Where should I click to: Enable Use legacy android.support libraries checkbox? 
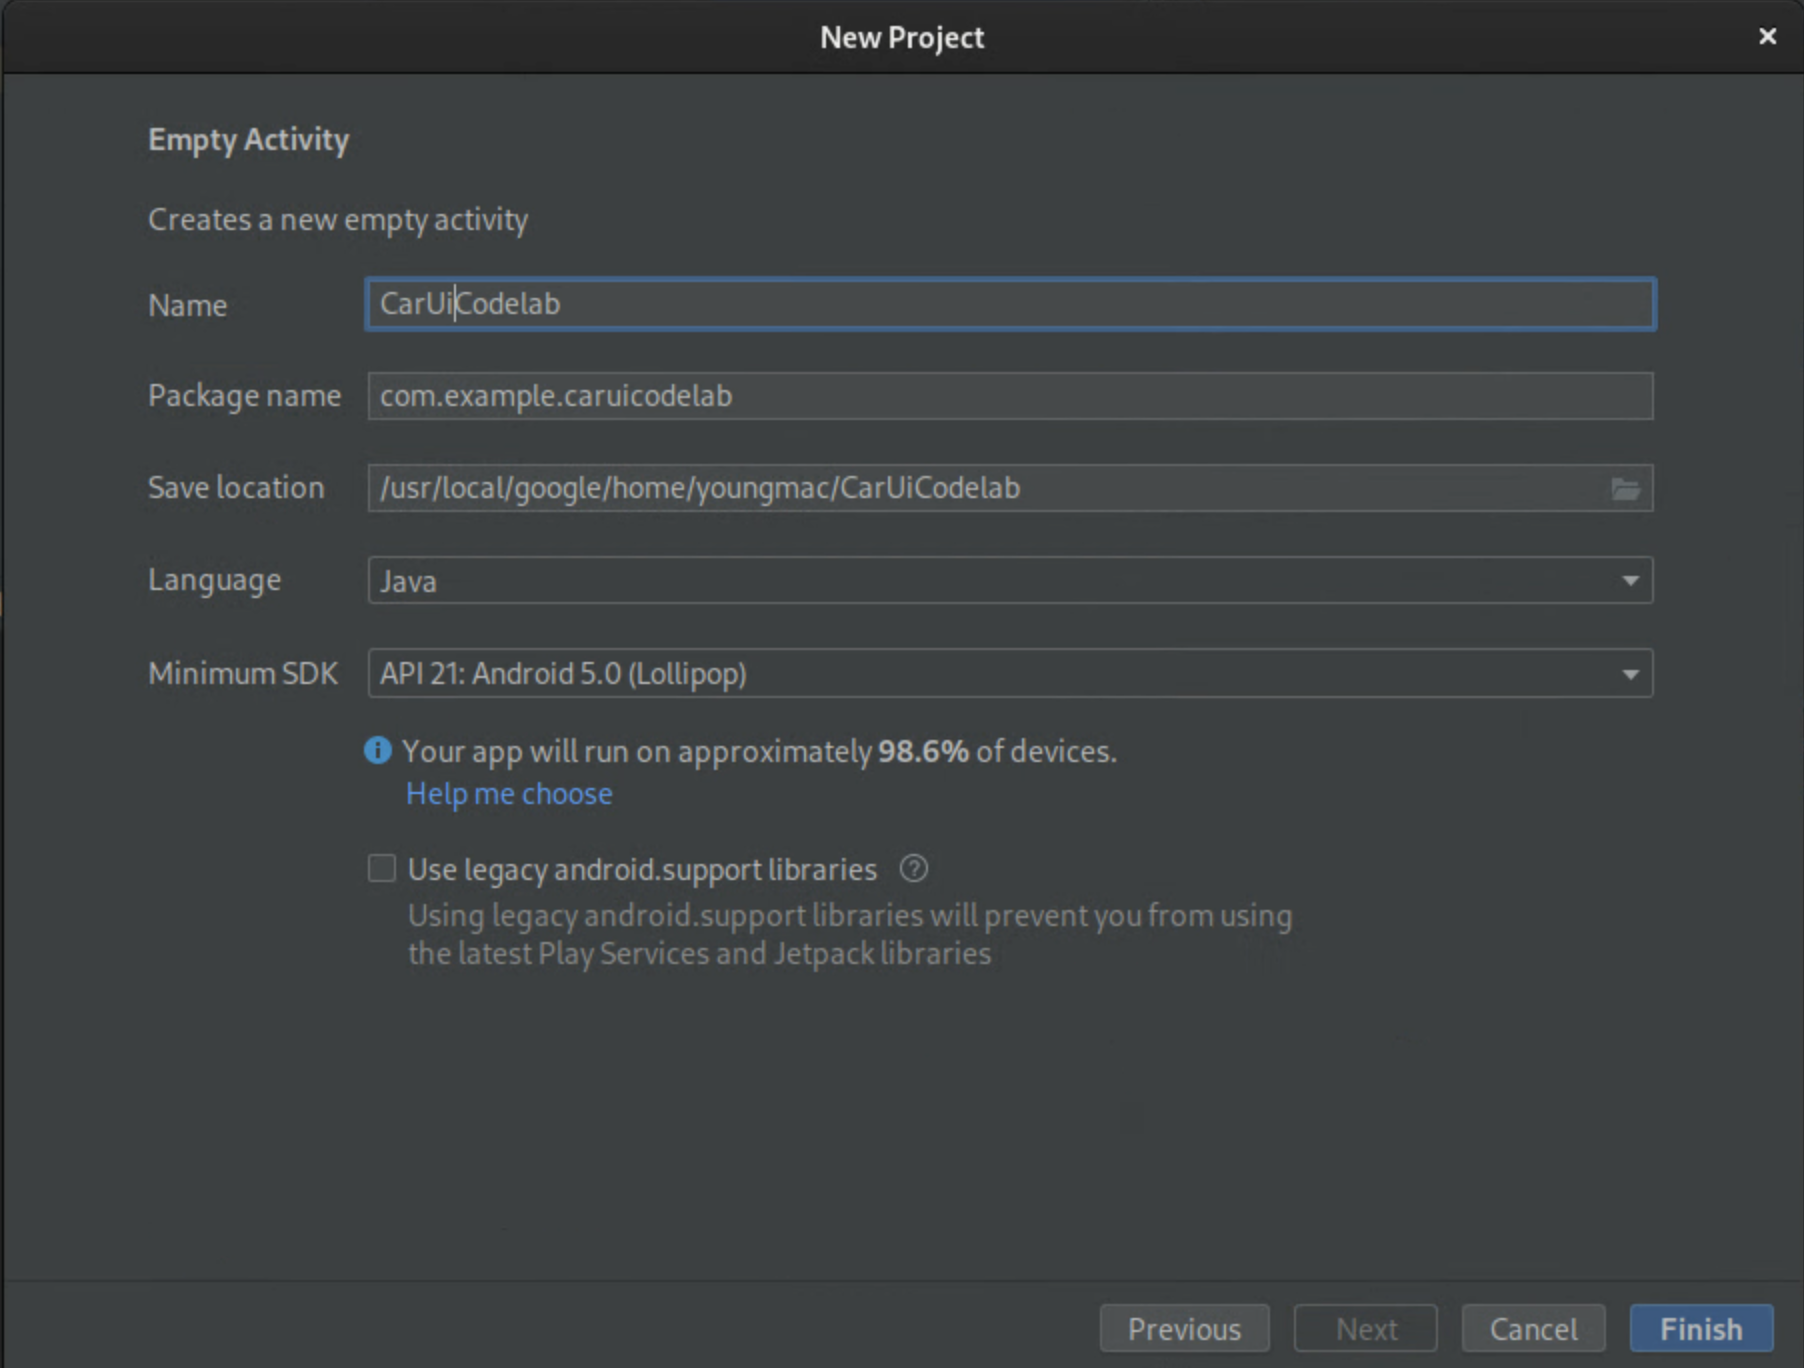coord(382,868)
